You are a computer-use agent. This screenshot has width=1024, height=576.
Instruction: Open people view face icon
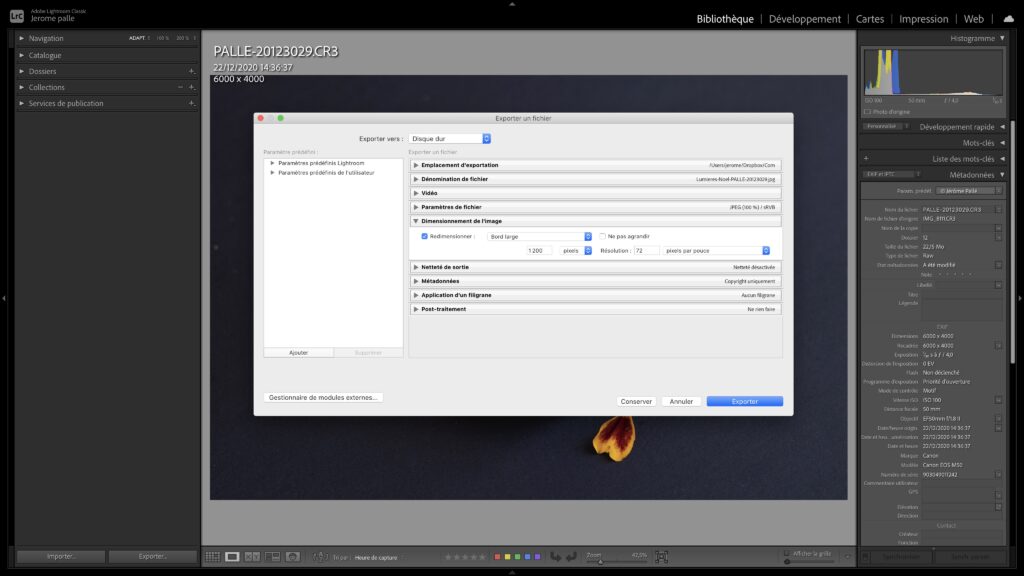tap(293, 556)
